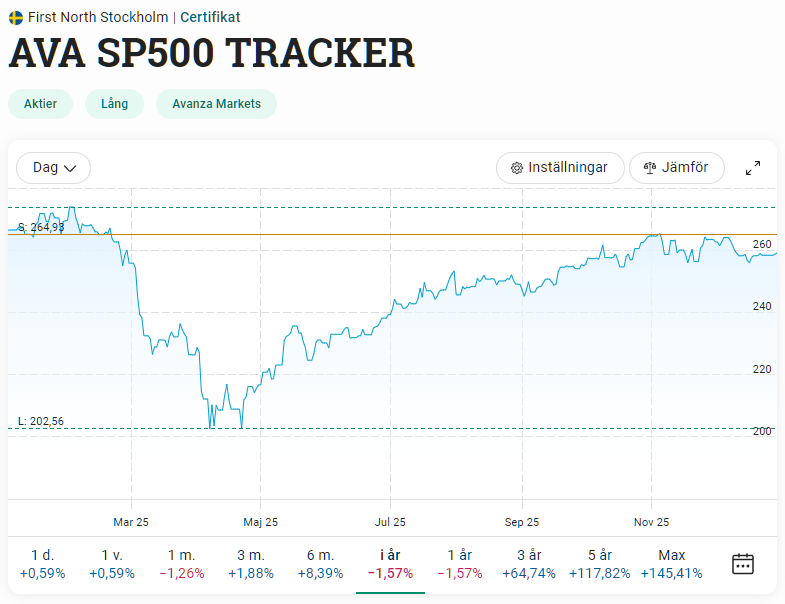The width and height of the screenshot is (785, 604).
Task: Click the Swedish flag icon
Action: click(x=16, y=18)
